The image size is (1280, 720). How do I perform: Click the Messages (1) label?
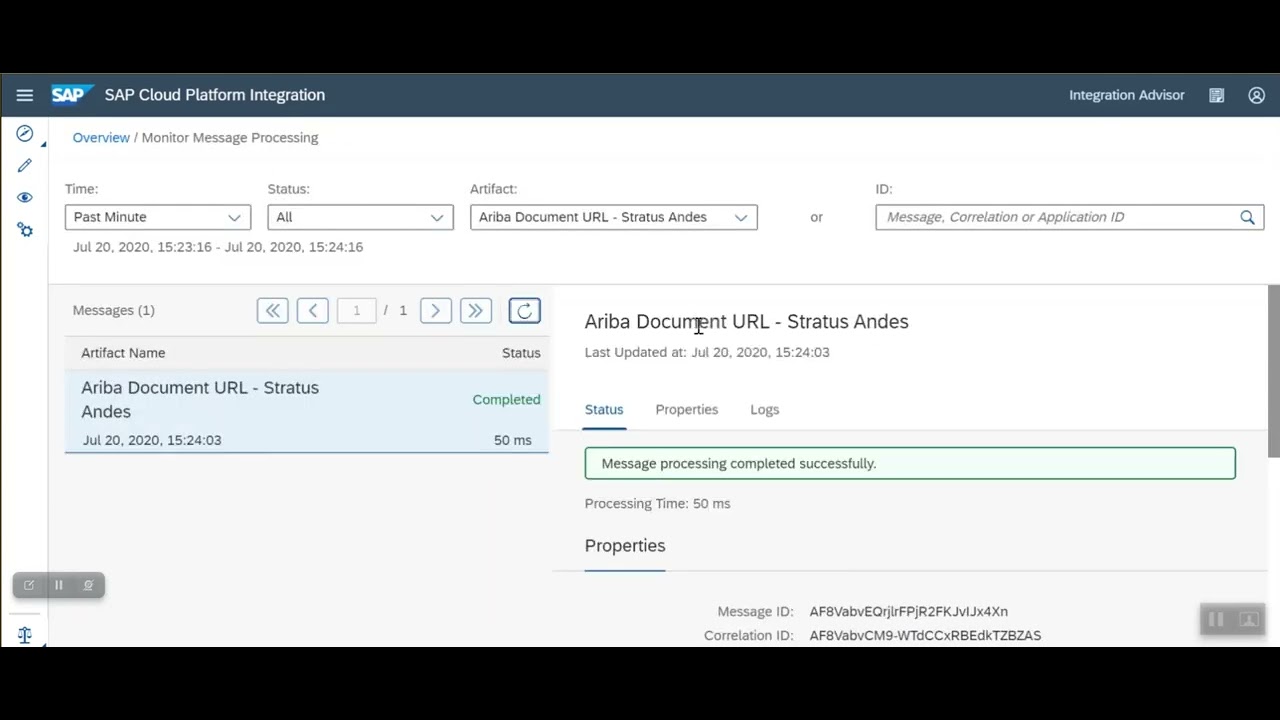coord(114,310)
